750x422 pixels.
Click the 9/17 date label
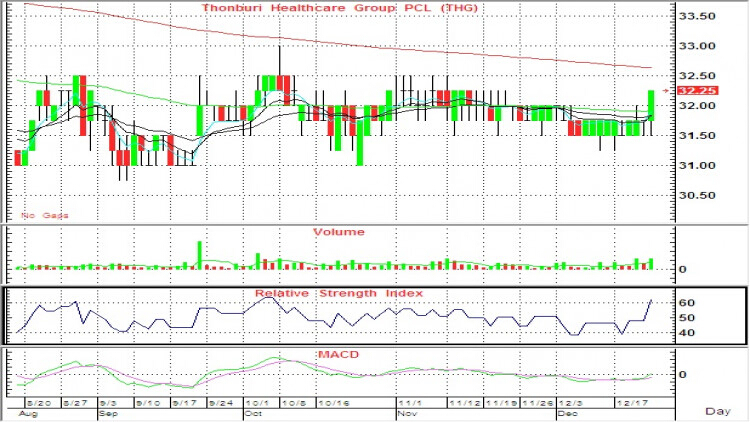tap(185, 403)
